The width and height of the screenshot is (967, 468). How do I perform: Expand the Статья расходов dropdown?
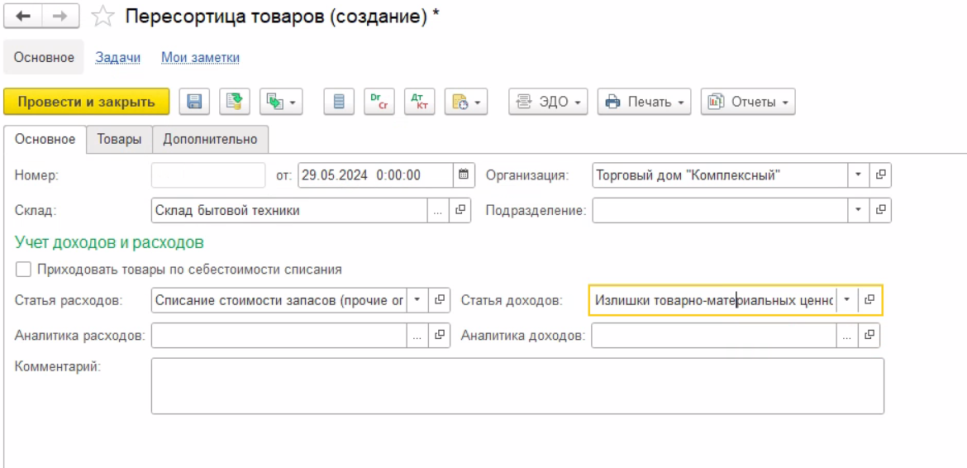417,301
